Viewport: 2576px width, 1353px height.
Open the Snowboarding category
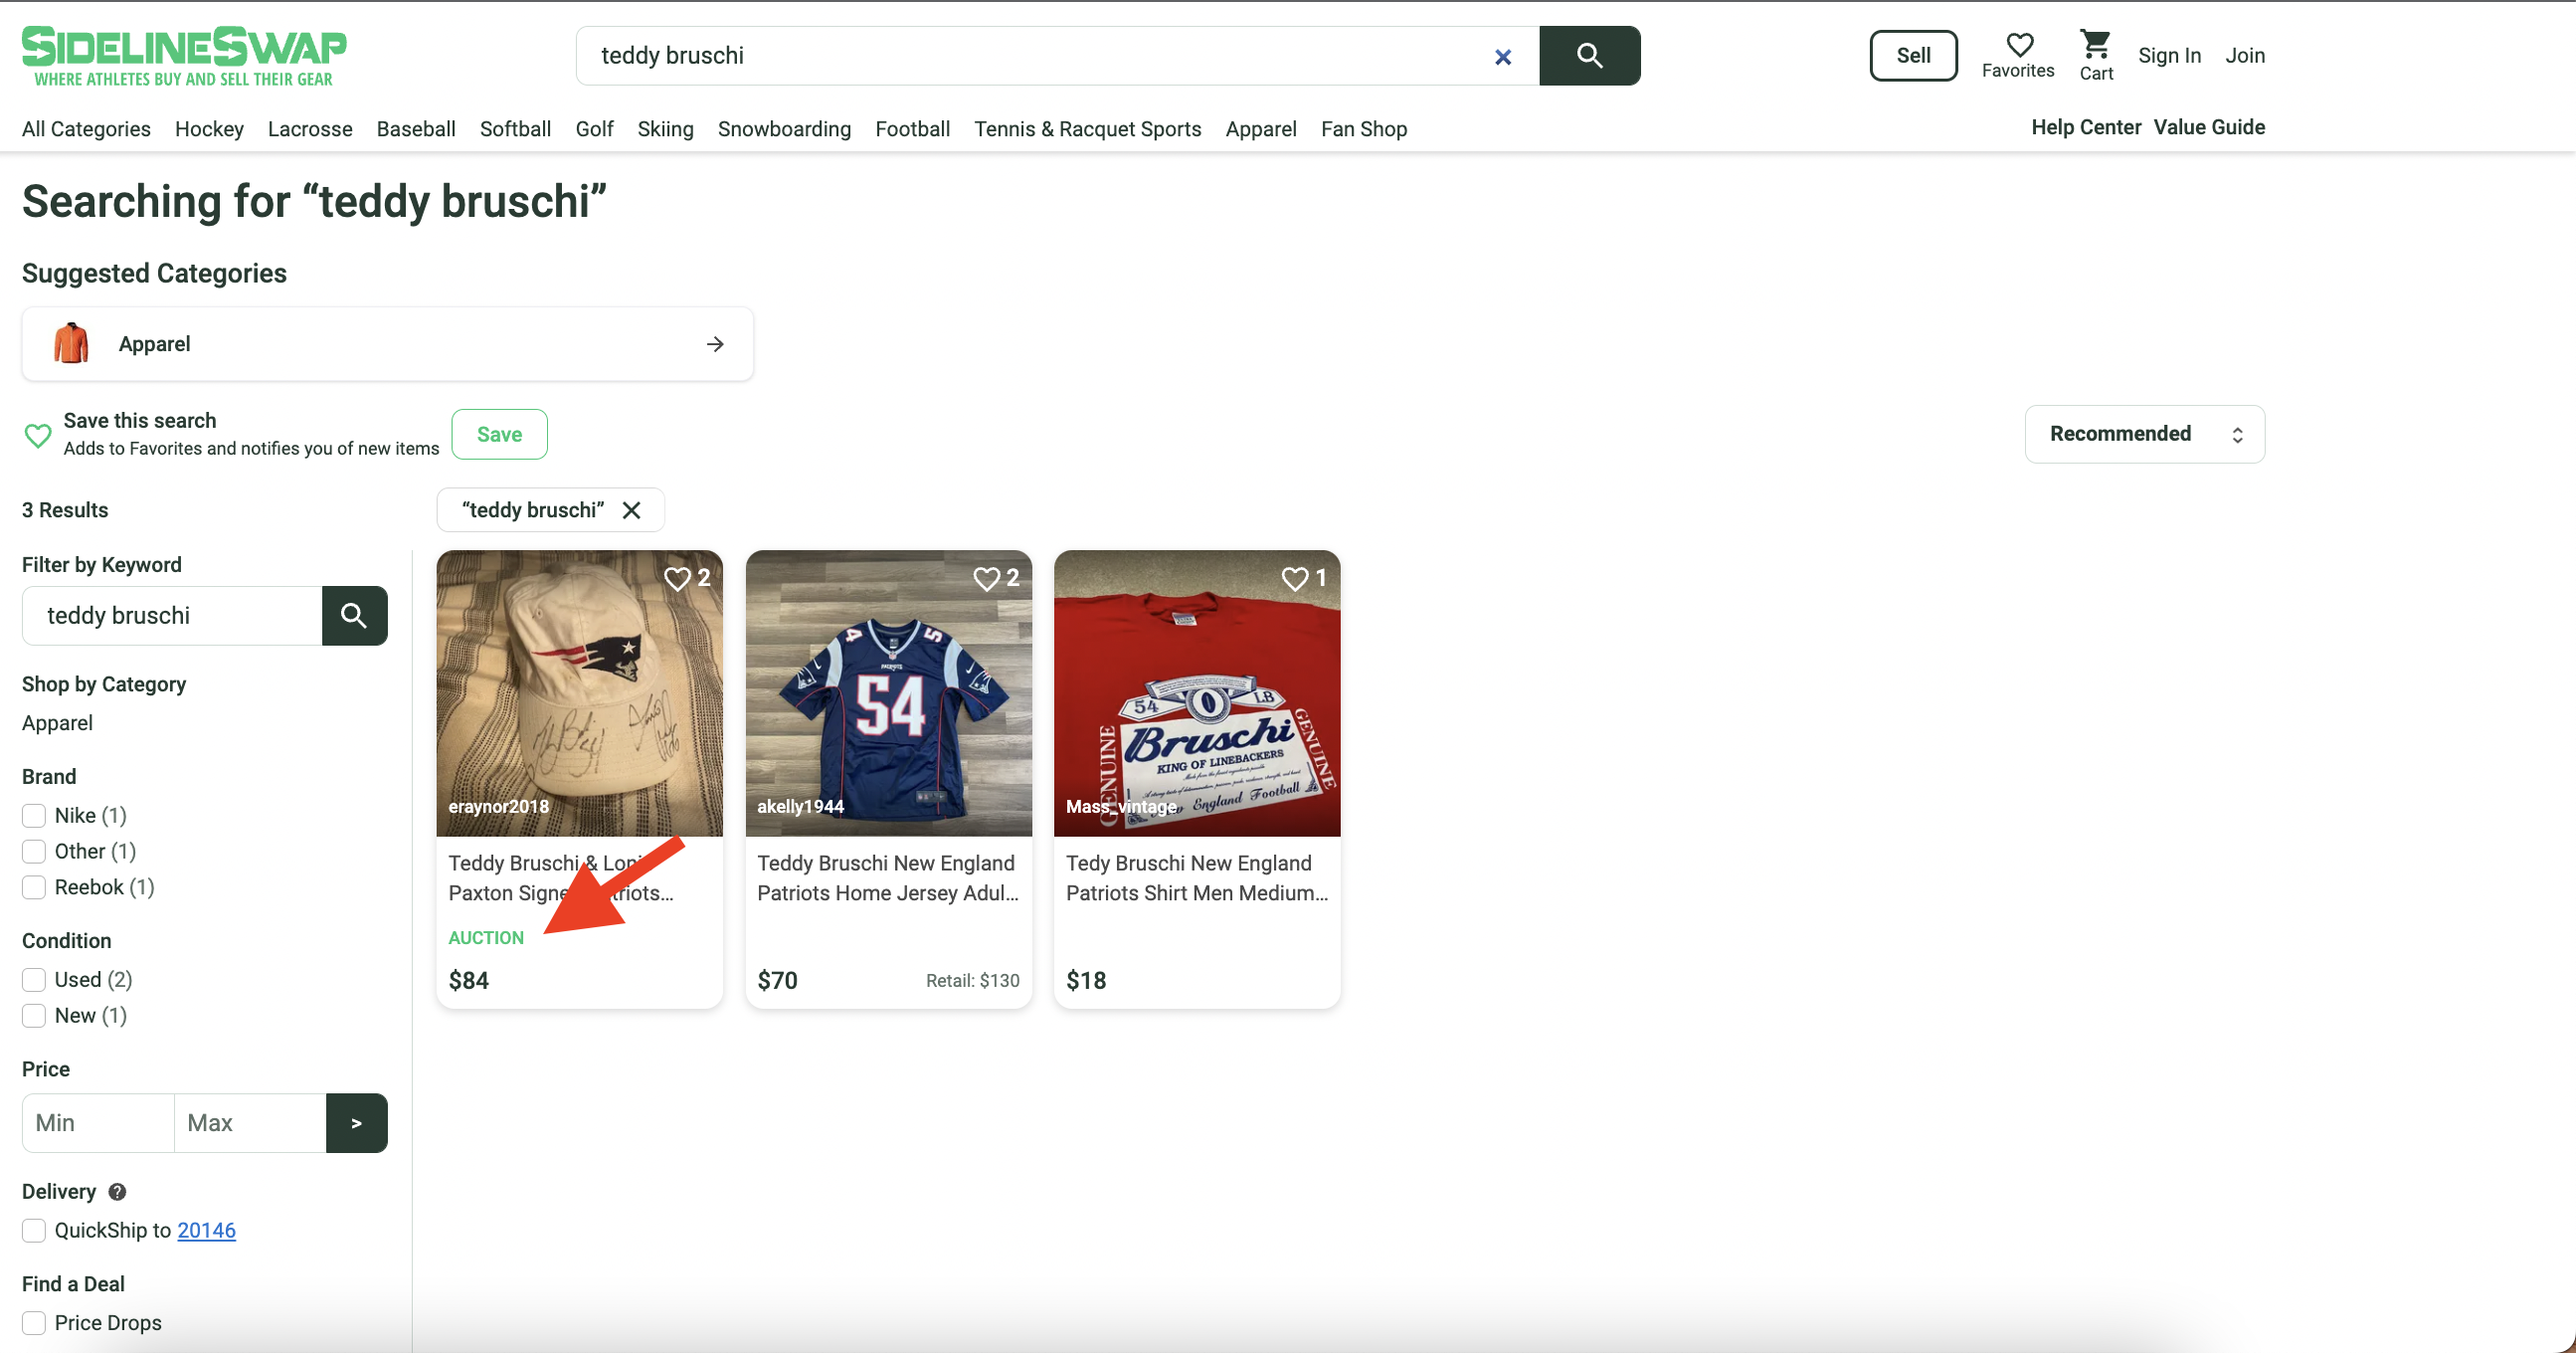point(784,129)
